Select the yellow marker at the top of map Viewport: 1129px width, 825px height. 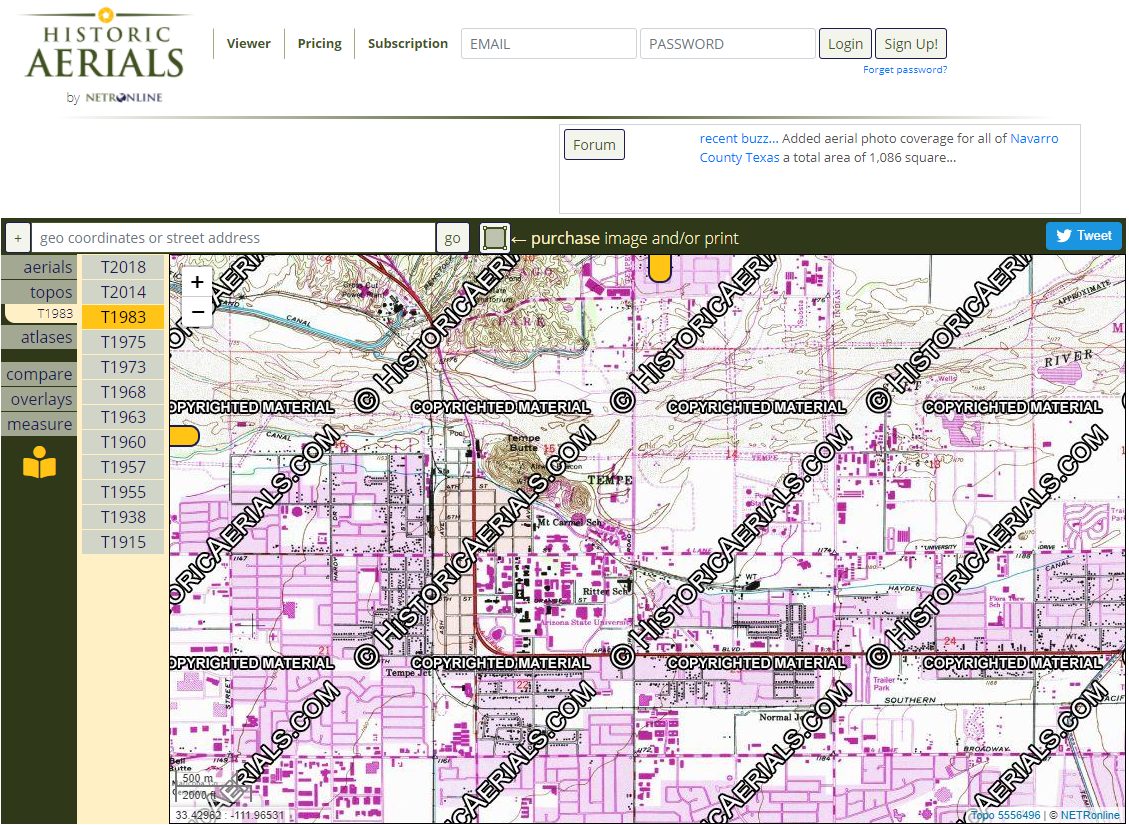coord(662,264)
